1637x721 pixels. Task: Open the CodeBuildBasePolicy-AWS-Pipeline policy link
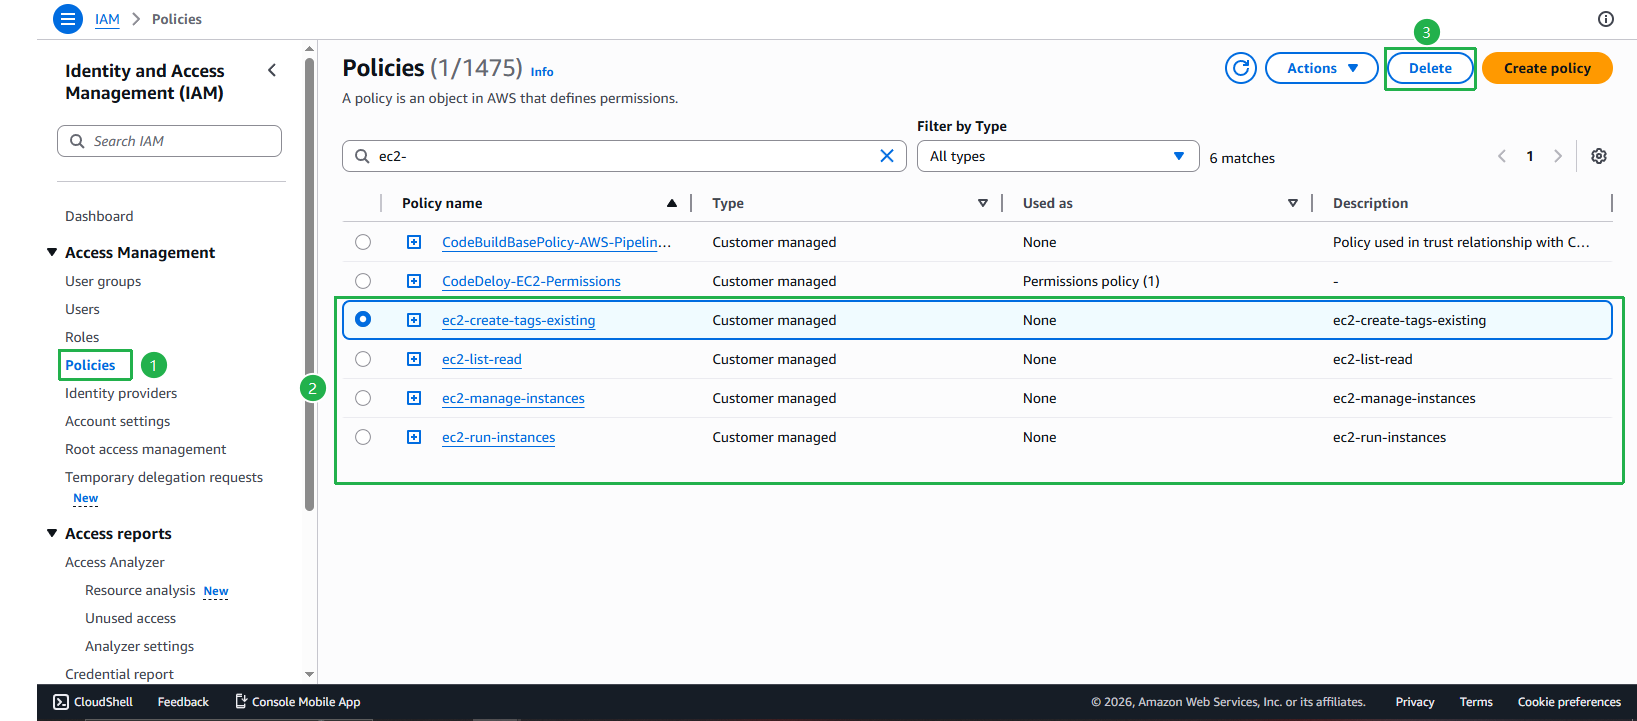point(556,242)
